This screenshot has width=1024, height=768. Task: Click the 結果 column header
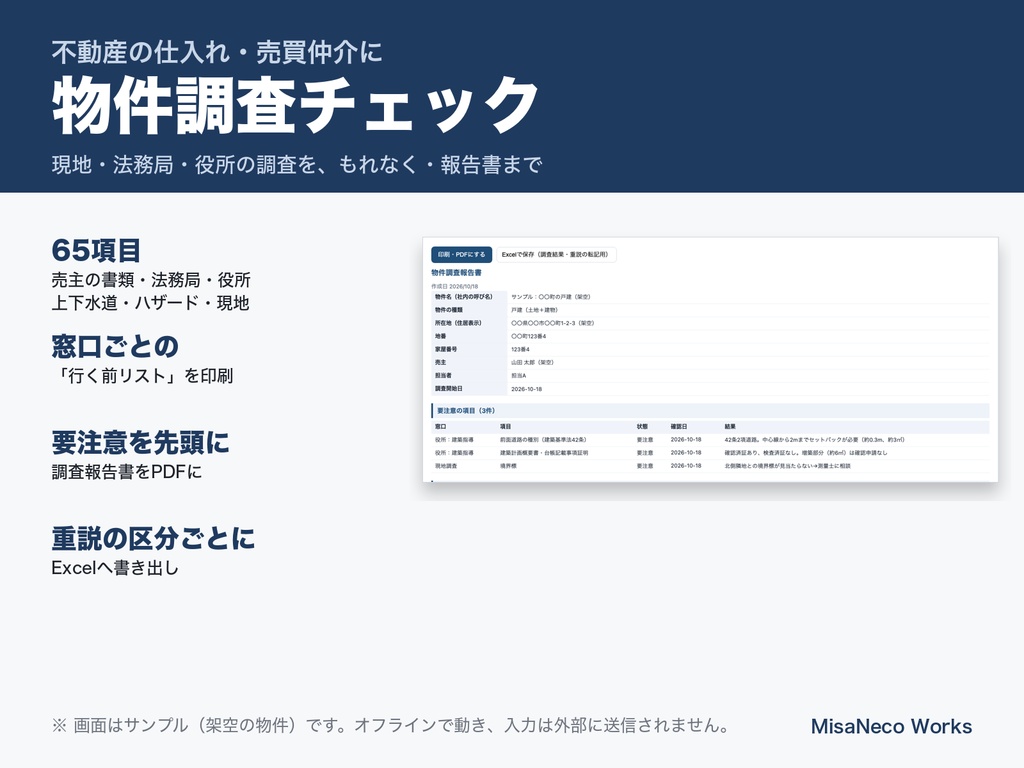[729, 426]
